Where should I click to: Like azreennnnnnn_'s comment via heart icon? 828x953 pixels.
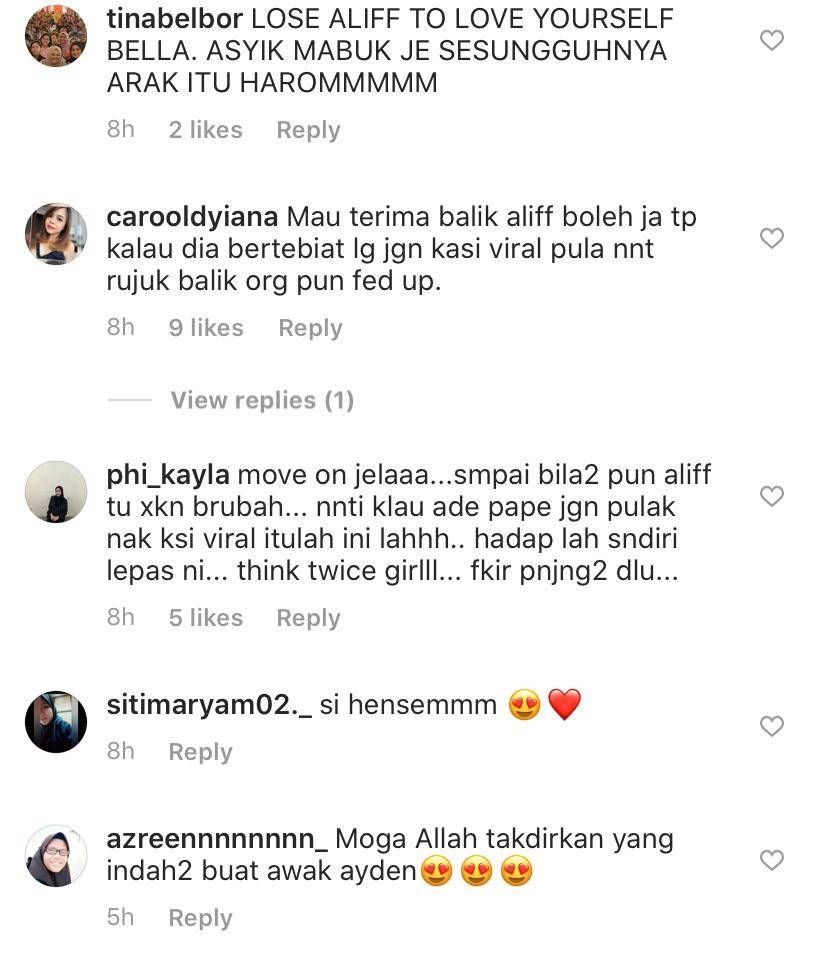click(x=771, y=860)
